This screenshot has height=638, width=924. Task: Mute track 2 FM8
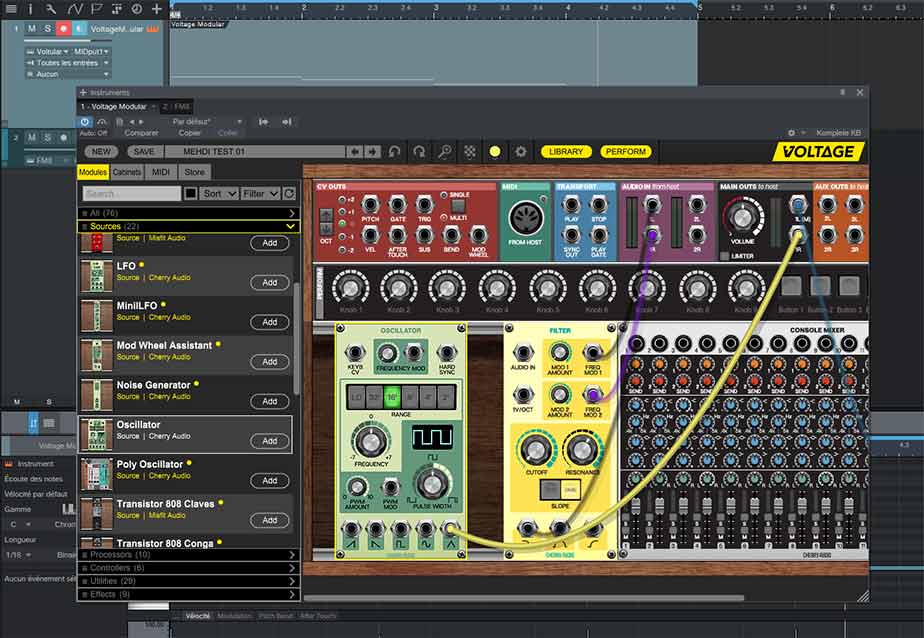tap(32, 137)
